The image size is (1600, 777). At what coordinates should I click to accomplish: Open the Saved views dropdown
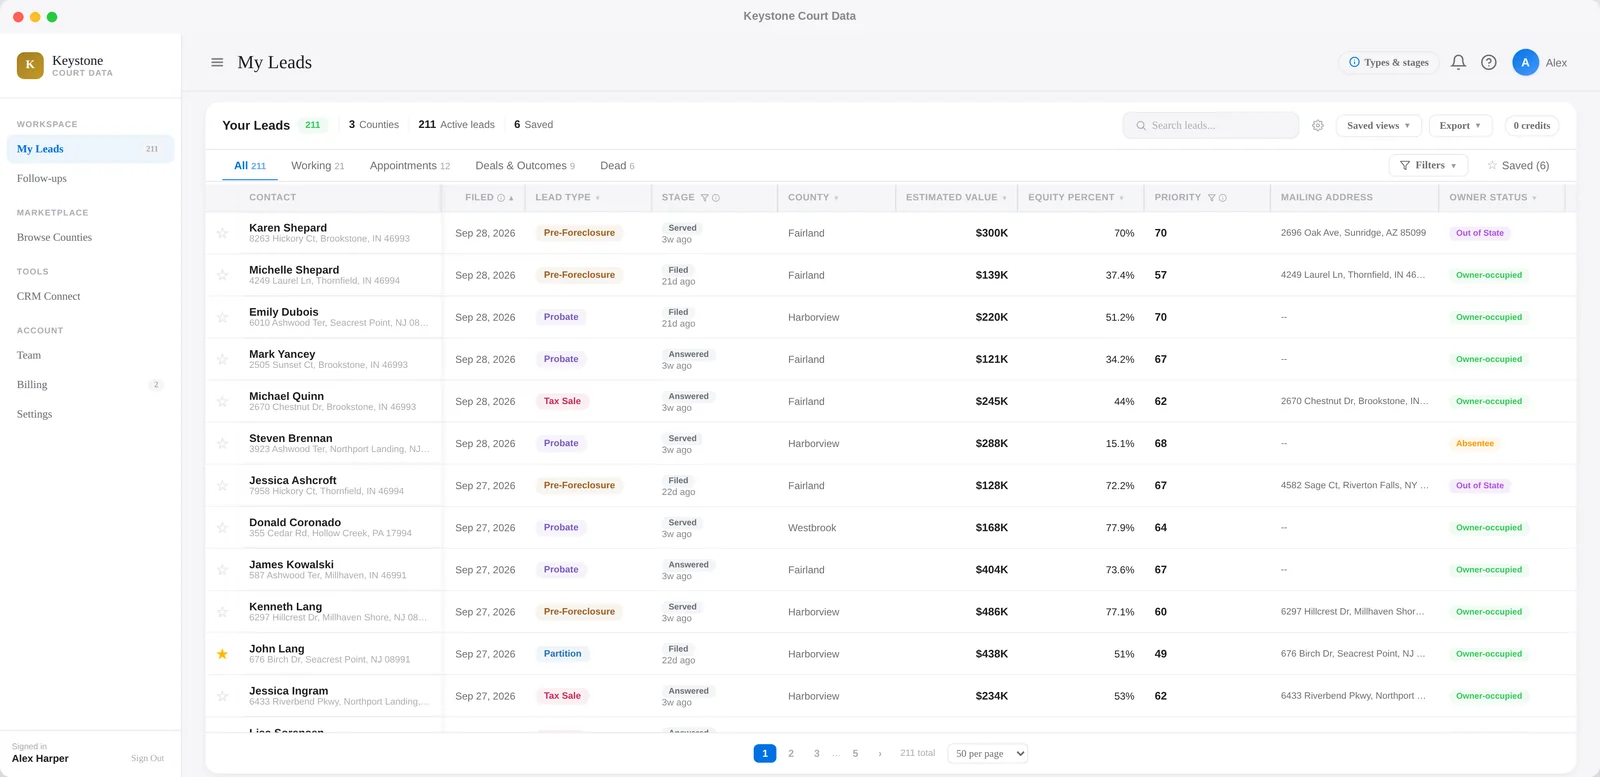[1378, 125]
